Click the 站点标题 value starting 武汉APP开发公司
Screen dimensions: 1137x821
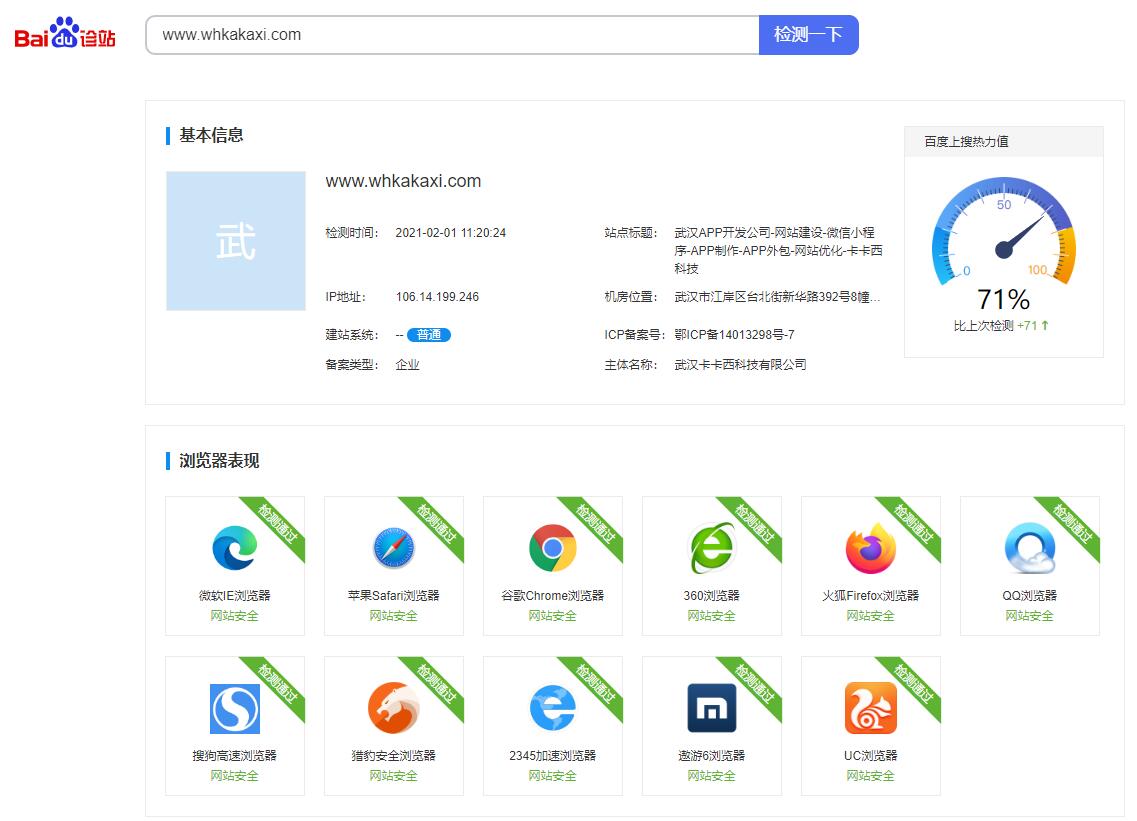point(778,250)
